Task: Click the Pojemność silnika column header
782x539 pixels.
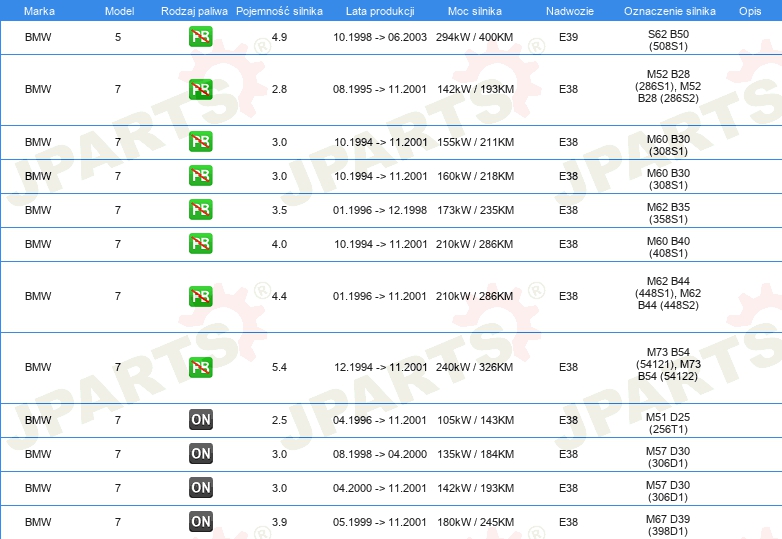Action: (x=279, y=11)
